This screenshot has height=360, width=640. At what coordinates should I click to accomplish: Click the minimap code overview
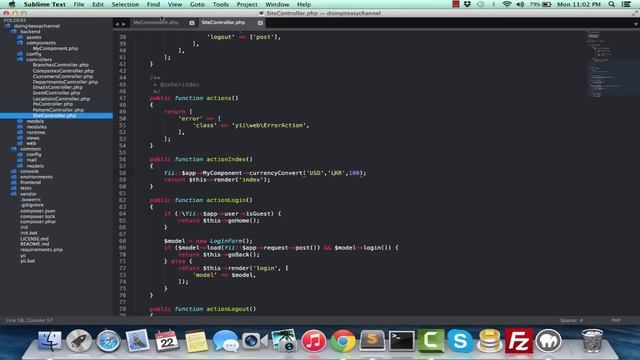(604, 63)
